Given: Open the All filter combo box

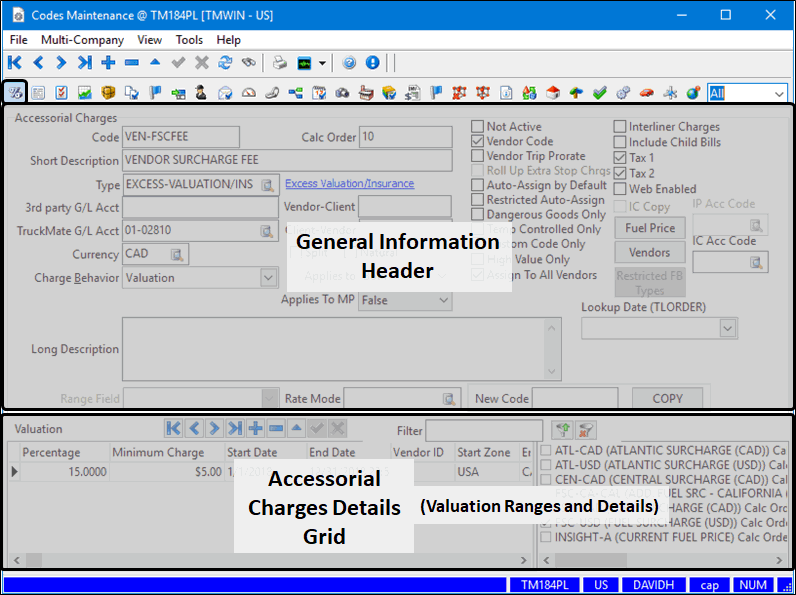Looking at the screenshot, I should pyautogui.click(x=778, y=93).
